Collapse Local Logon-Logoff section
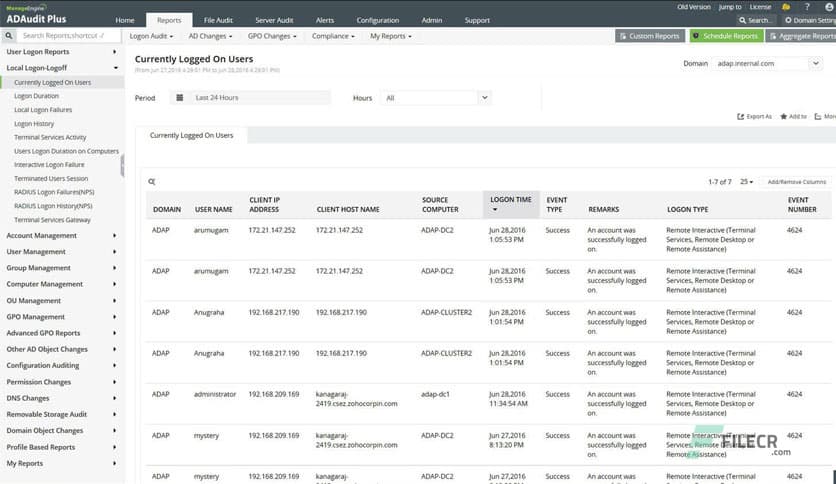This screenshot has height=484, width=836. [62, 68]
